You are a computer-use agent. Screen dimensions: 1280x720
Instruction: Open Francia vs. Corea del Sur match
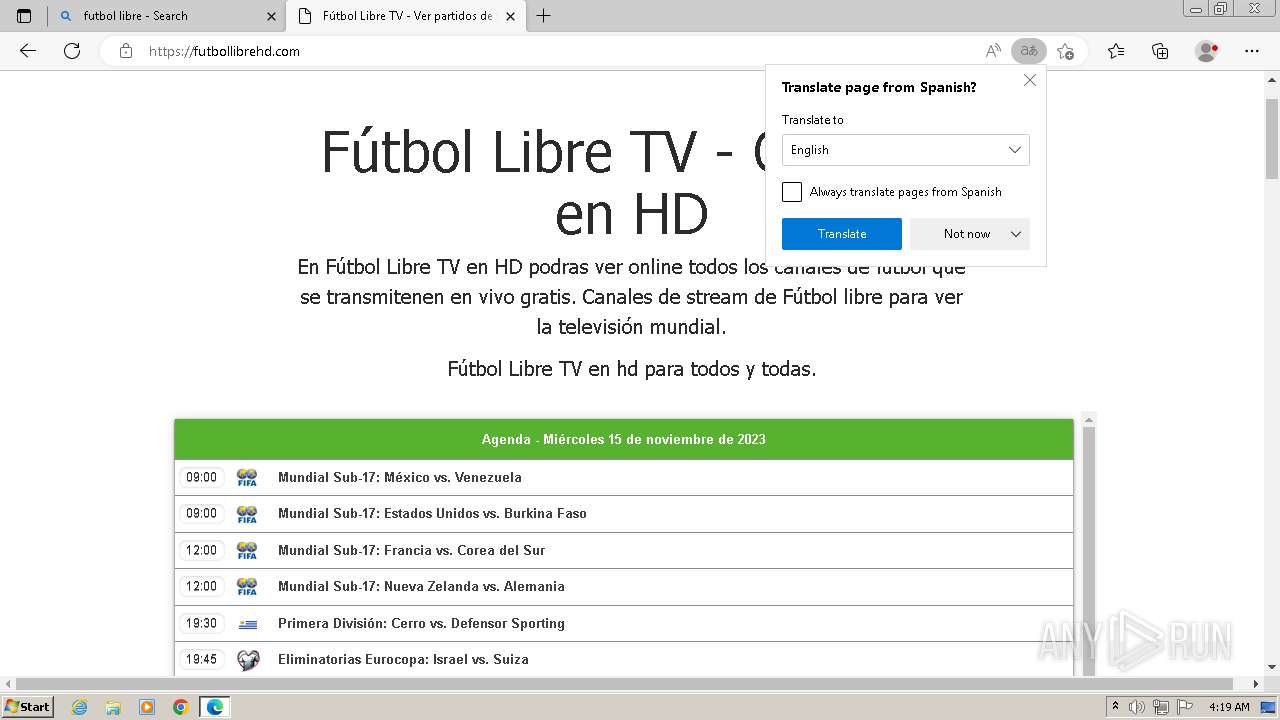[624, 550]
